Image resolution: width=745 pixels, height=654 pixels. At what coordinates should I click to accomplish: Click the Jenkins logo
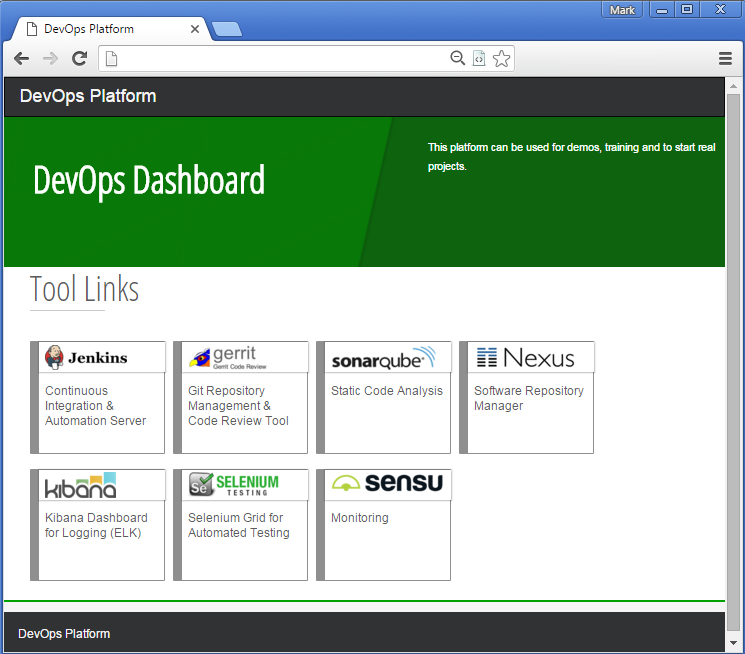(86, 357)
